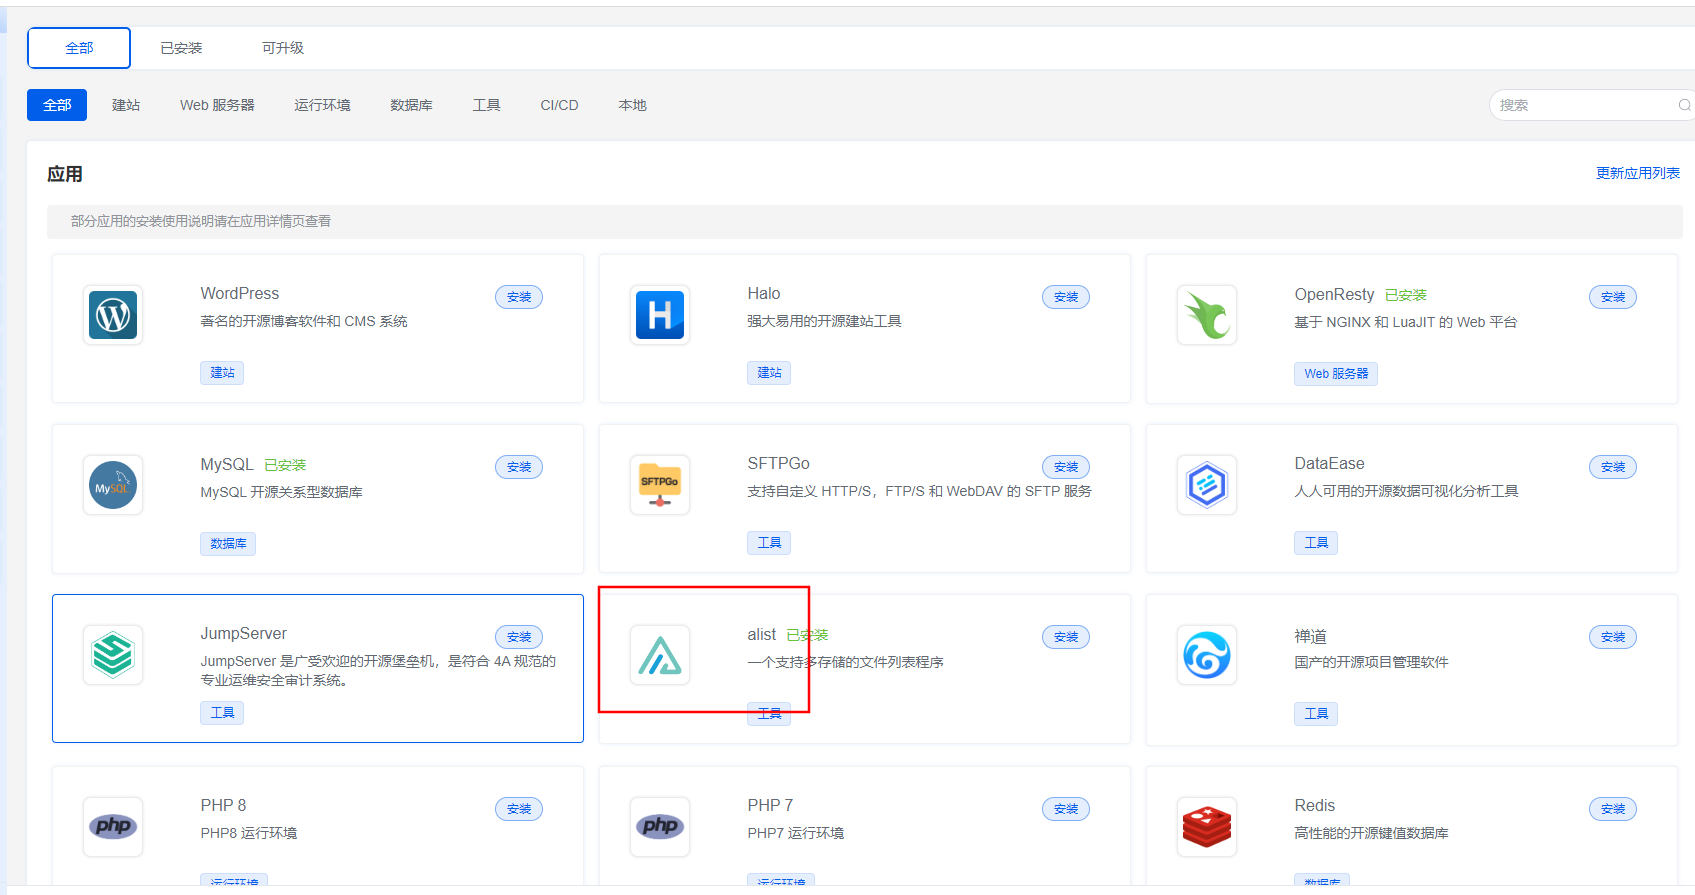Click the WordPress app icon
This screenshot has width=1695, height=895.
(x=113, y=315)
